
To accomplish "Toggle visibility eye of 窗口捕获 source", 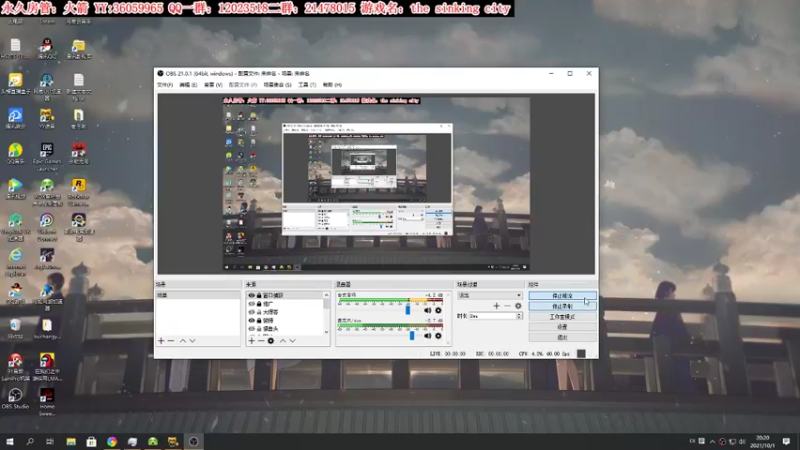I will point(251,295).
